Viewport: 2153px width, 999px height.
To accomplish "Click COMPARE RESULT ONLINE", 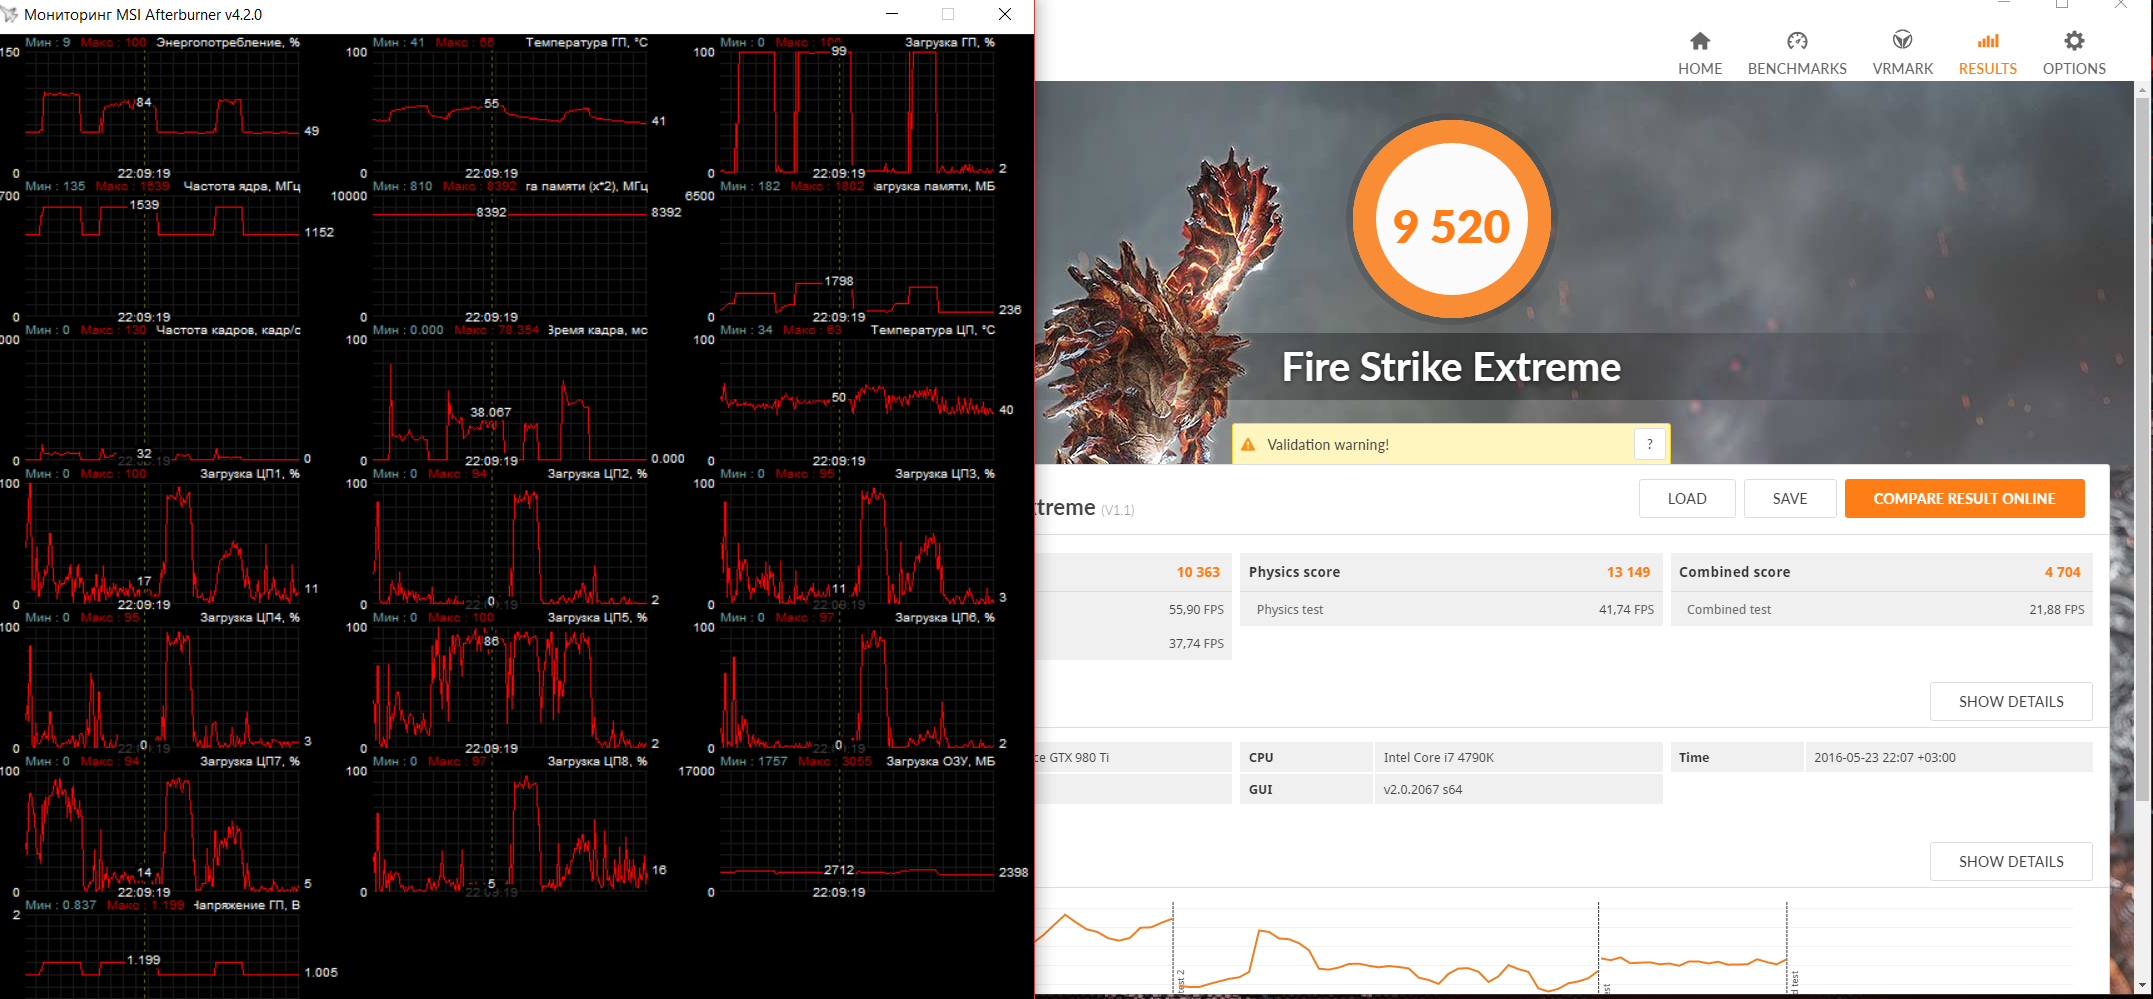I will (1964, 499).
